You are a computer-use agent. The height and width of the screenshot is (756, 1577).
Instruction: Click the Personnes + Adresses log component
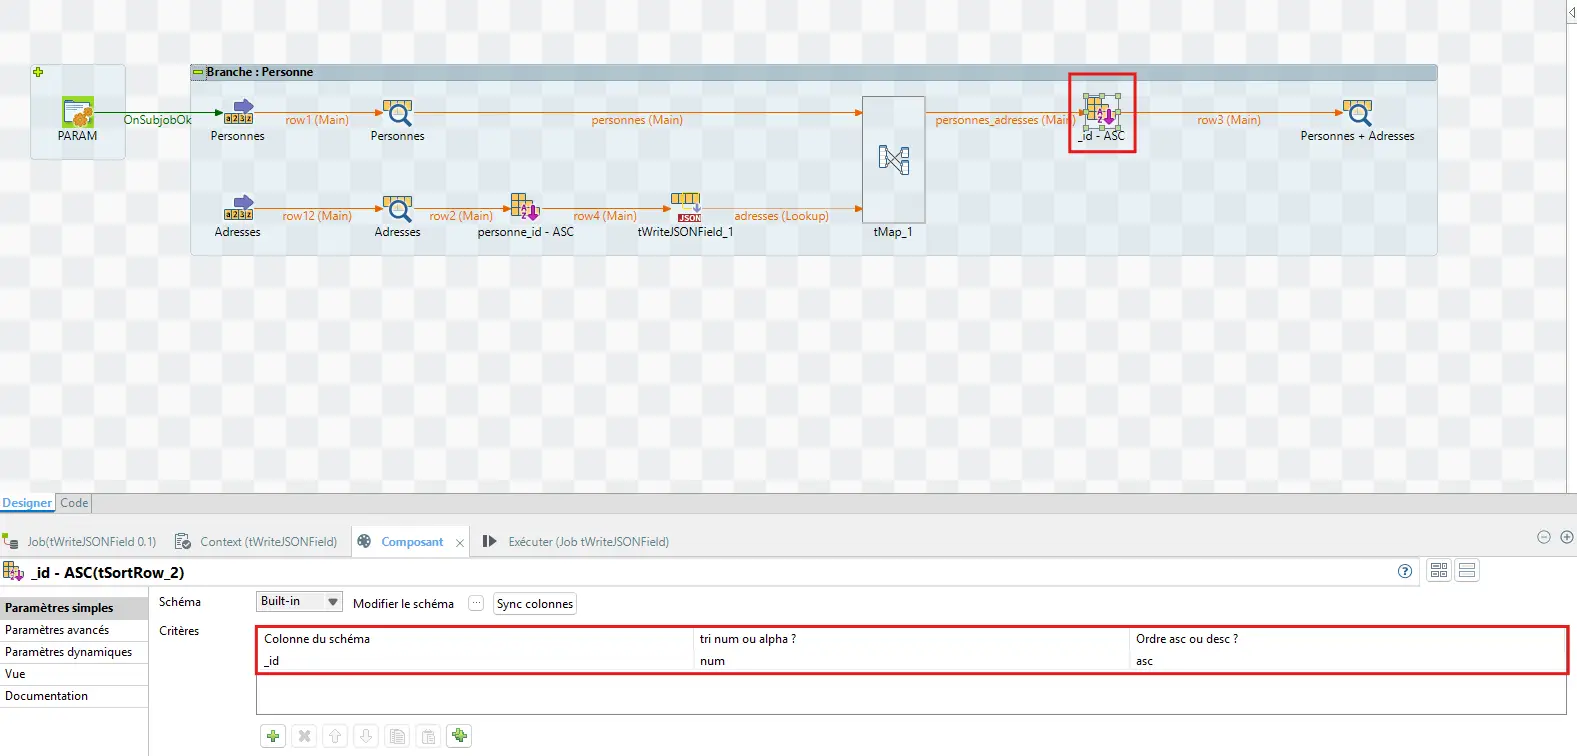tap(1357, 112)
